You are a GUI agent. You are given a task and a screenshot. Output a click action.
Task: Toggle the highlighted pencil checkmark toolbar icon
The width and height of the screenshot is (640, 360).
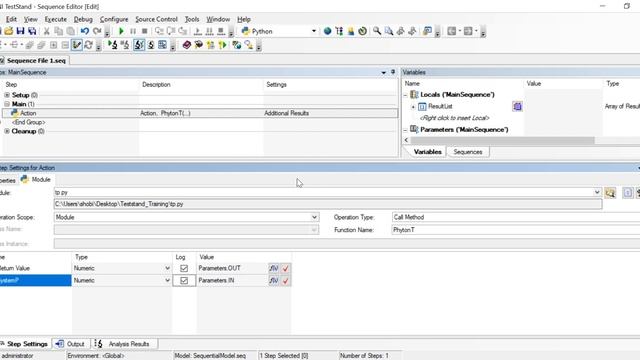[x=77, y=45]
